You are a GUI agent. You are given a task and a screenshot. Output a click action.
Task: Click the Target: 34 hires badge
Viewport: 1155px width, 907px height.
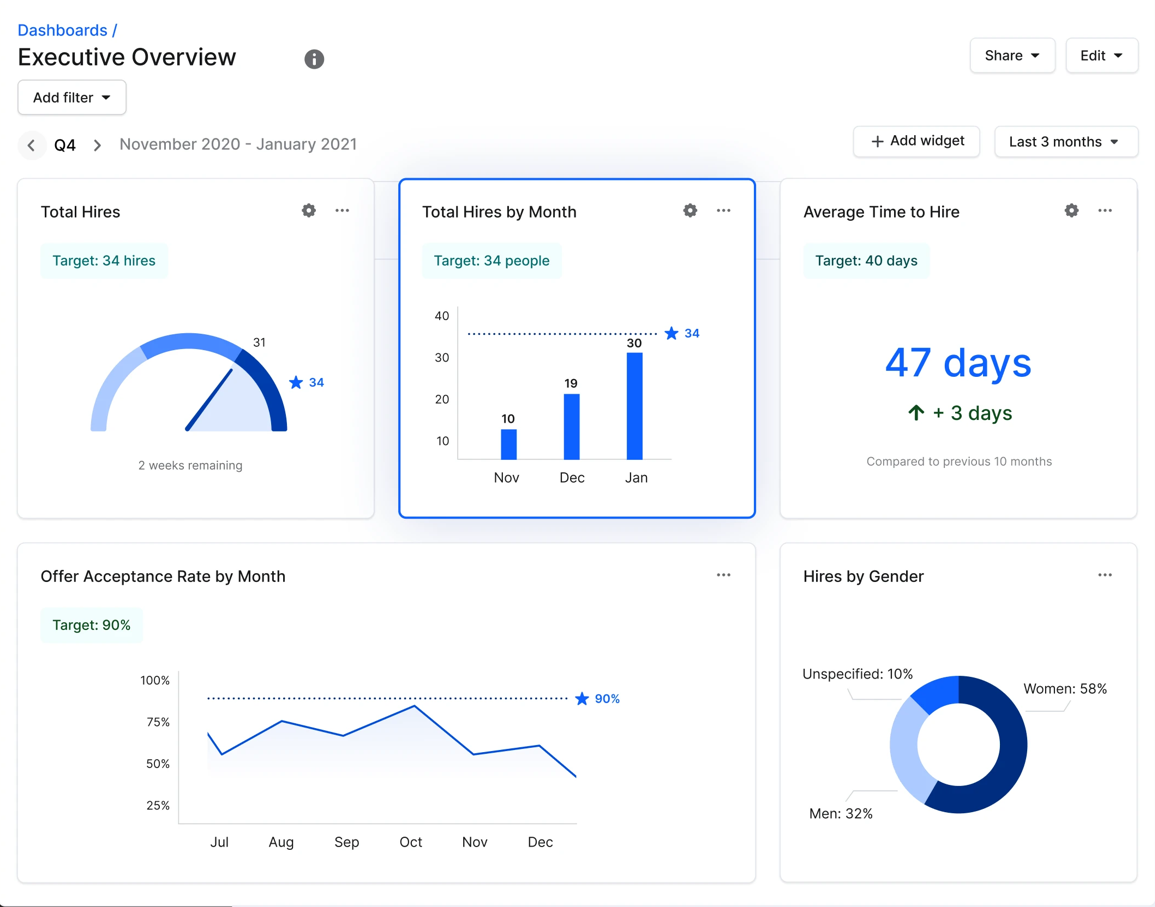(x=104, y=261)
